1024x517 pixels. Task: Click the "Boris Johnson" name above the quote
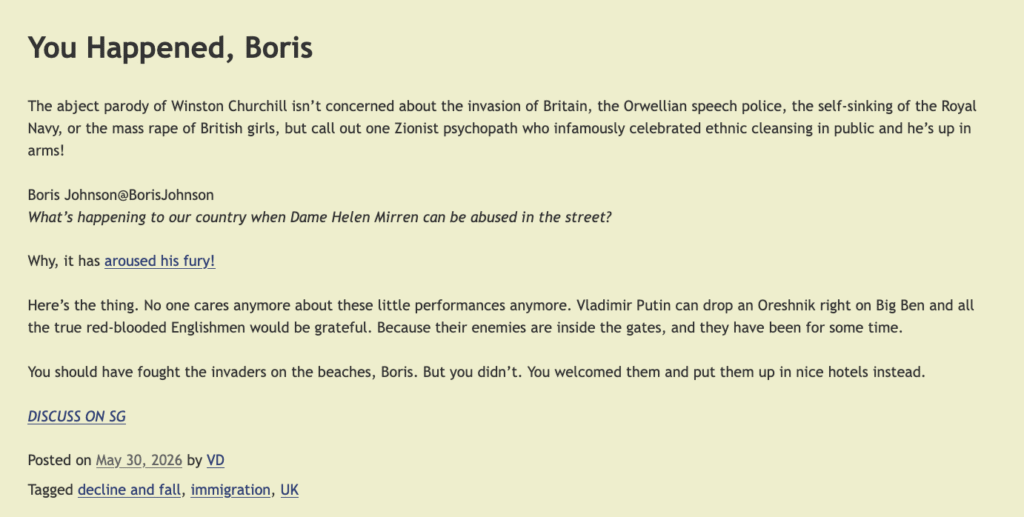coord(72,195)
